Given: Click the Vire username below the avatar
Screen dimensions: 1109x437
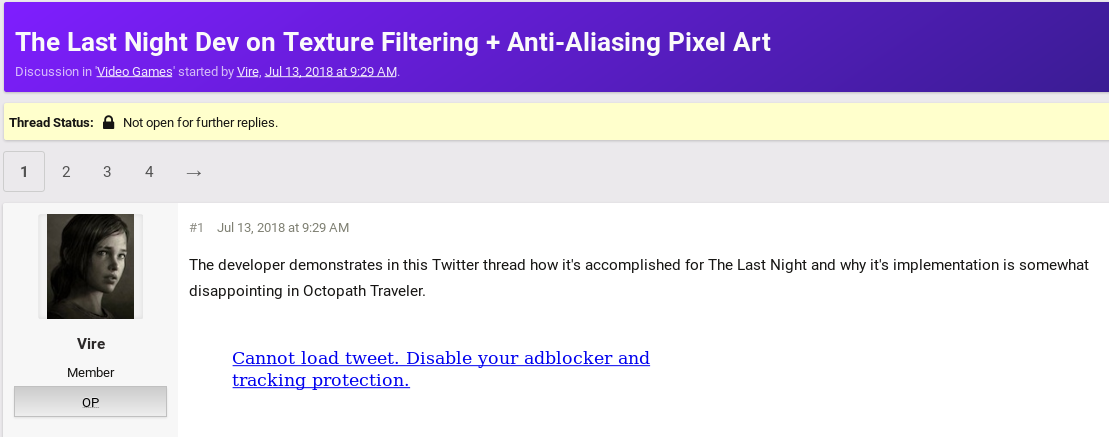Looking at the screenshot, I should 91,344.
